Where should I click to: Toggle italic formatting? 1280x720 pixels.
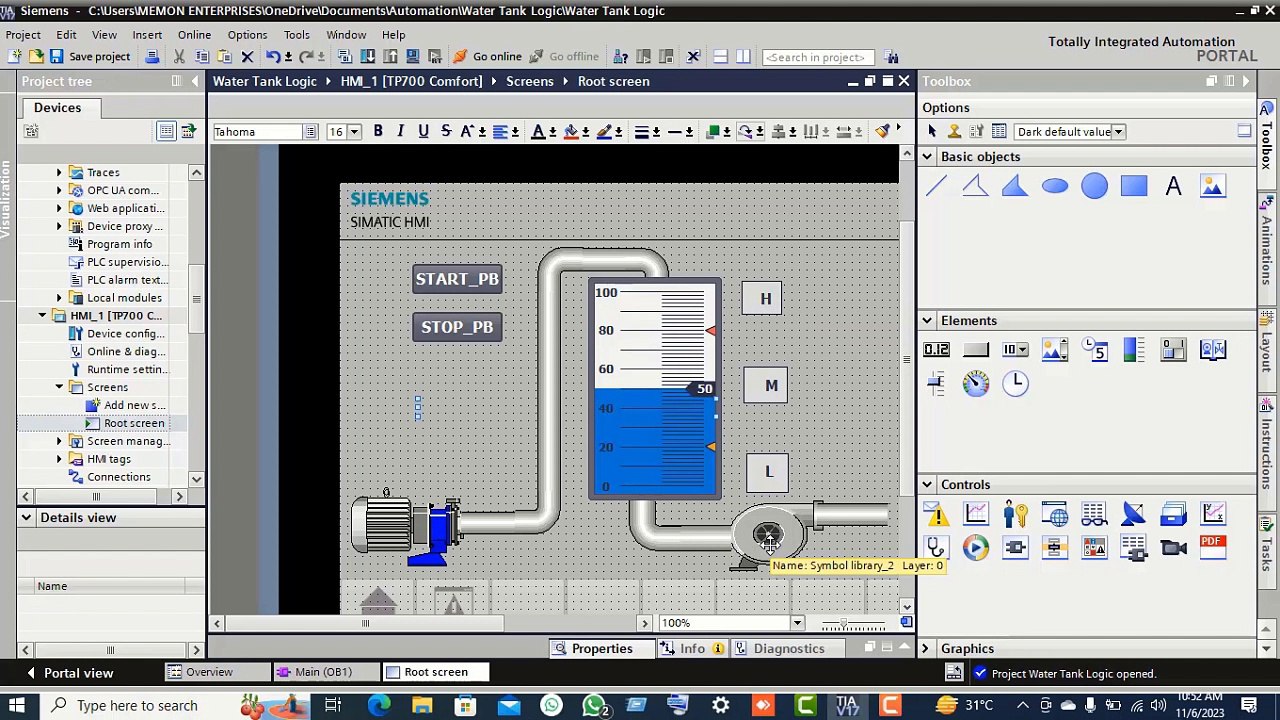point(400,131)
